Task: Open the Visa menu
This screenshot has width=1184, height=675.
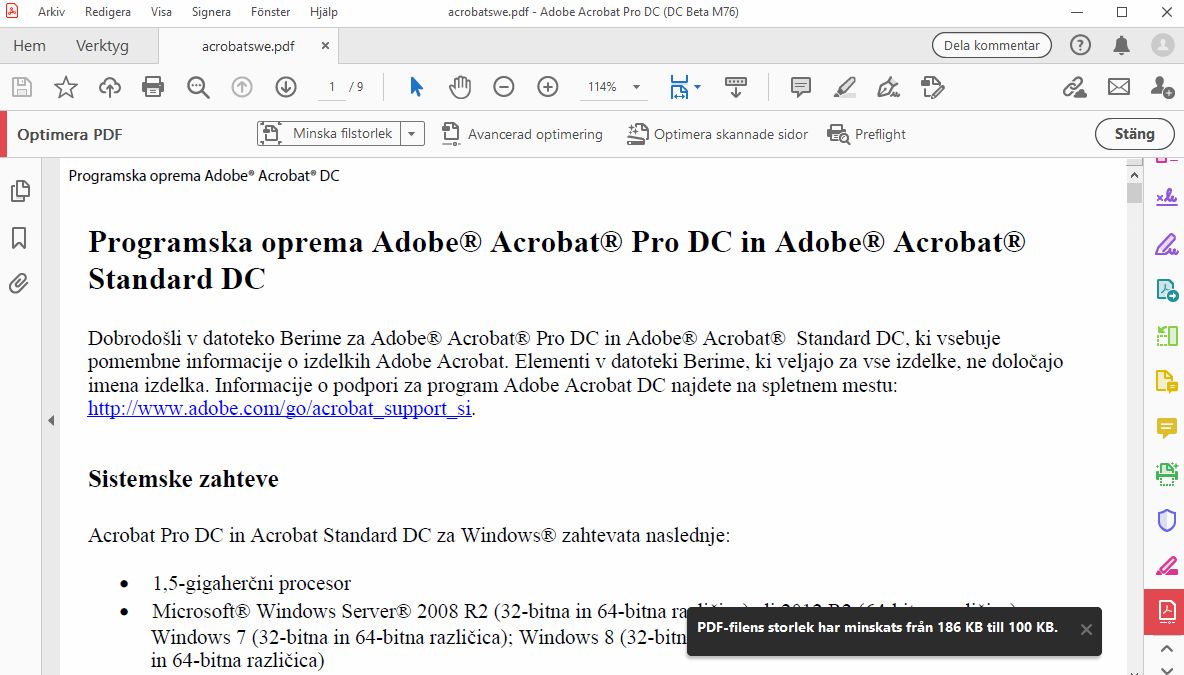Action: [x=161, y=12]
